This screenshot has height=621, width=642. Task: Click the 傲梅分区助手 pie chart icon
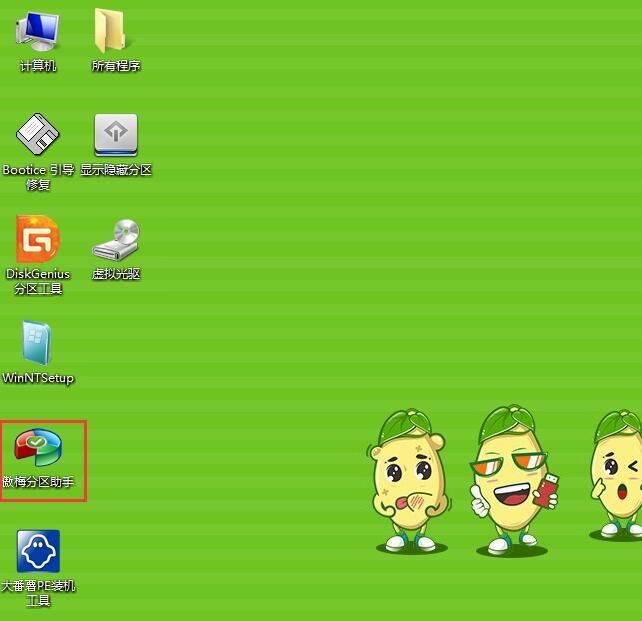(x=38, y=447)
